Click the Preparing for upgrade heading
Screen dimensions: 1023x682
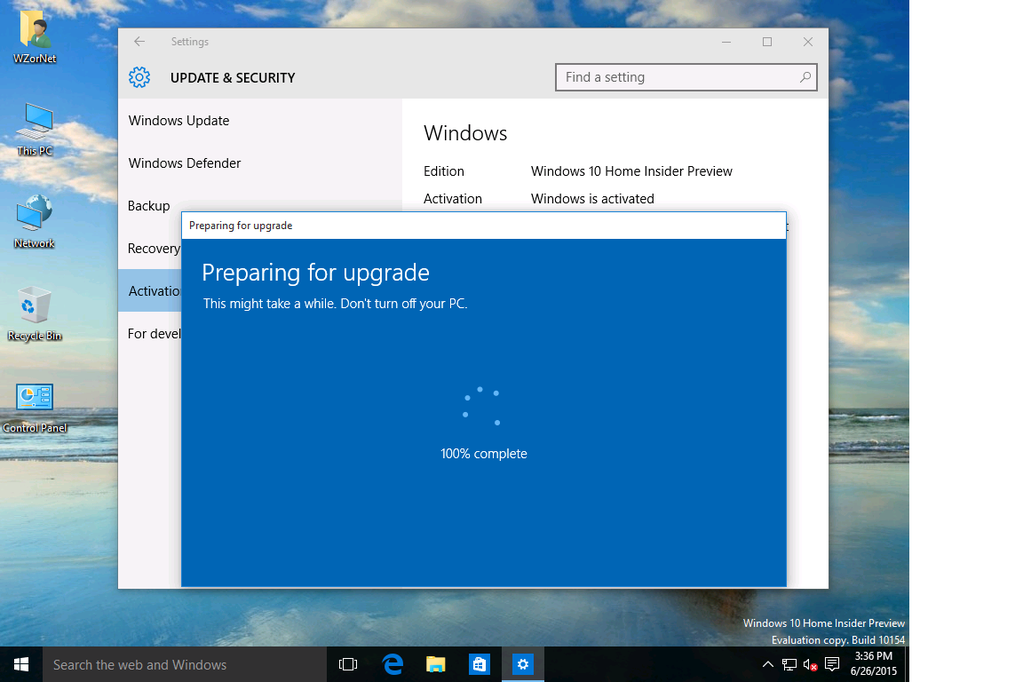[316, 273]
